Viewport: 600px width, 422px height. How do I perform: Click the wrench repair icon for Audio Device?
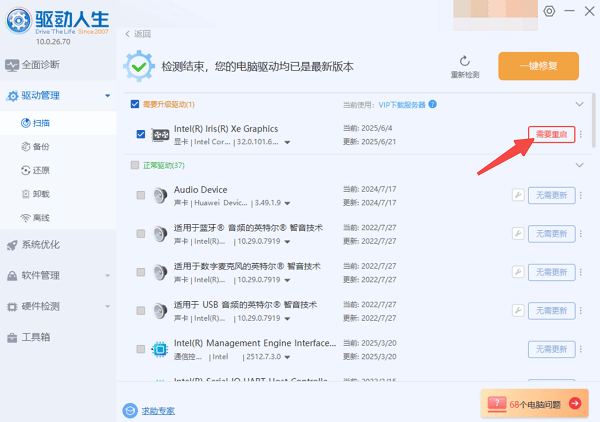(518, 195)
